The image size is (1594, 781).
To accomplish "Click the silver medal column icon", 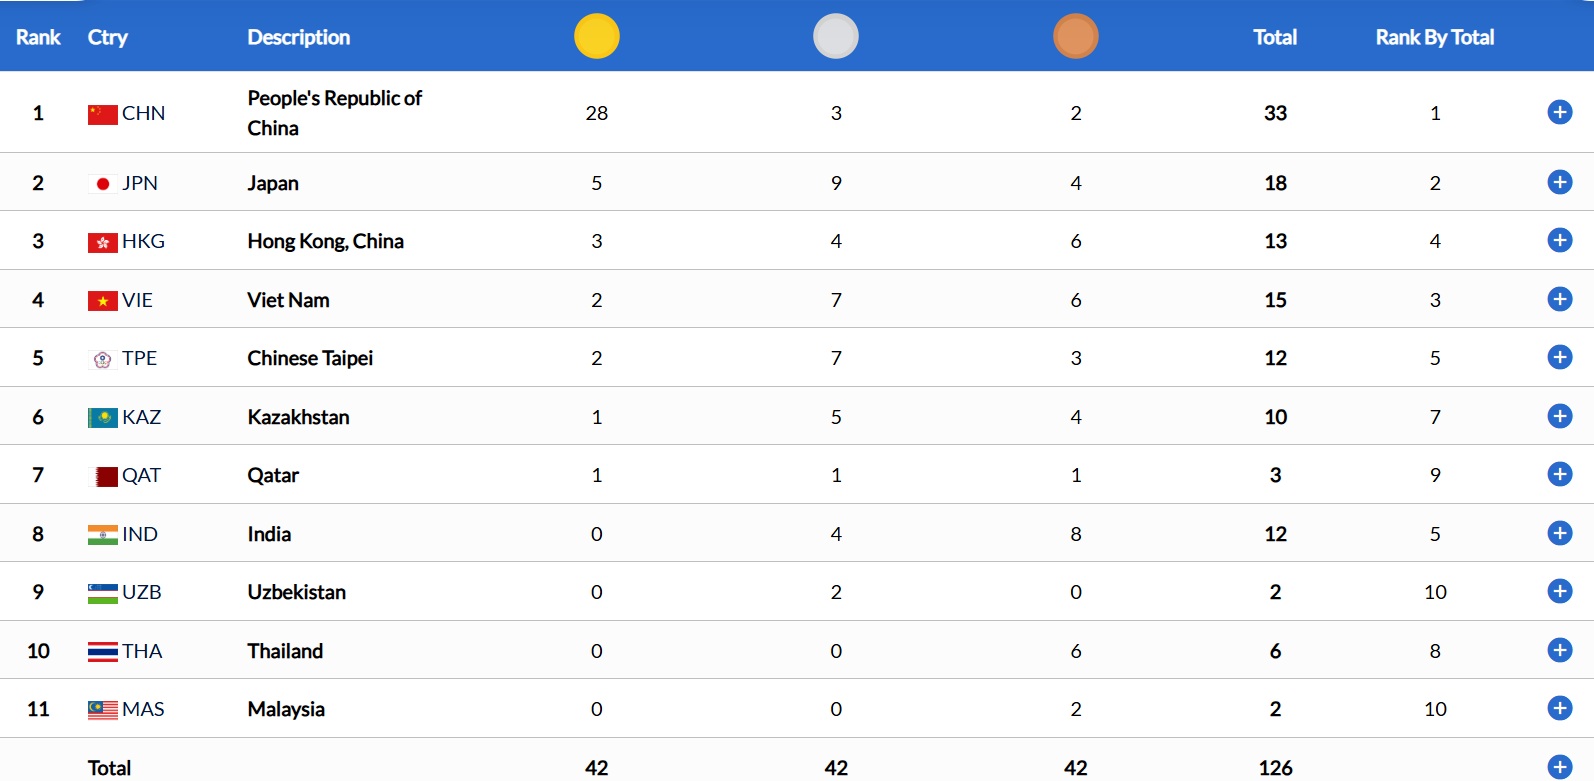I will tap(836, 36).
